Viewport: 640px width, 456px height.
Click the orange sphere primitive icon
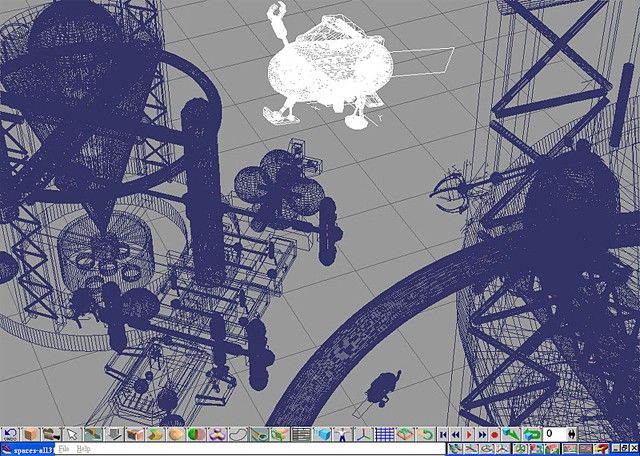174,435
